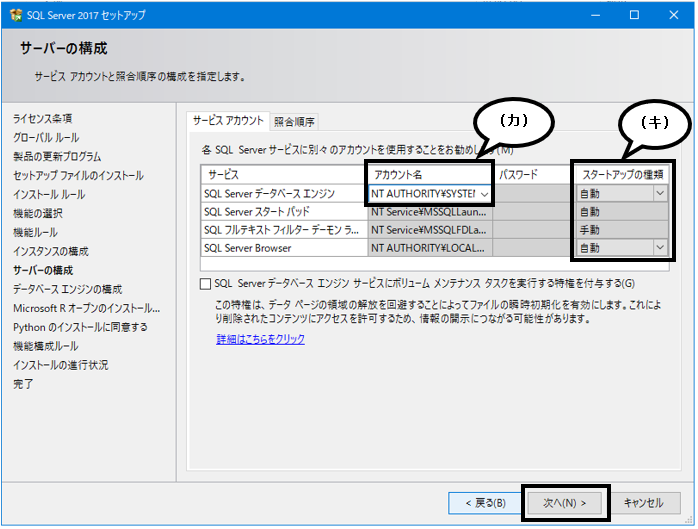Image resolution: width=698 pixels, height=529 pixels.
Task: Select 完了 step in sidebar
Action: point(23,384)
